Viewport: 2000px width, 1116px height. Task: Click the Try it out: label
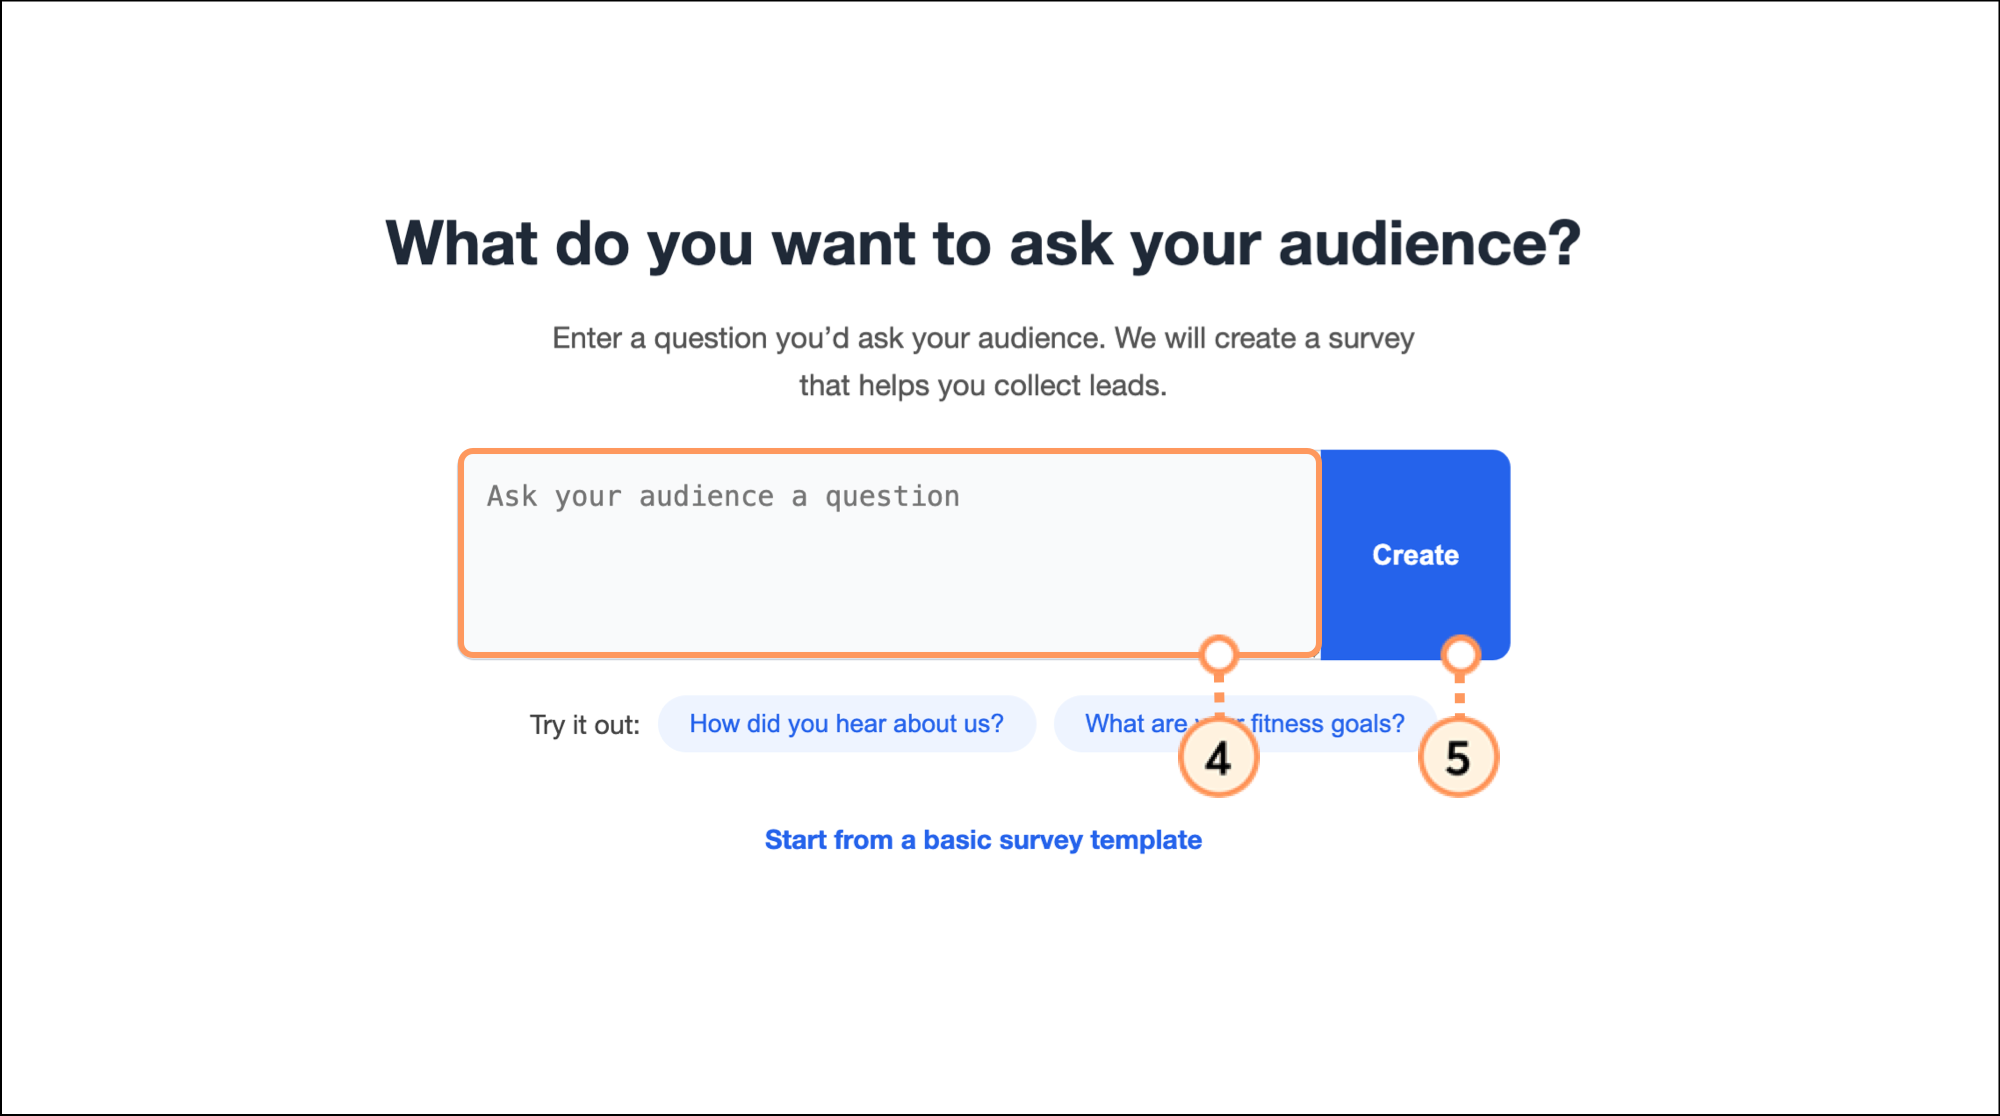(x=585, y=725)
